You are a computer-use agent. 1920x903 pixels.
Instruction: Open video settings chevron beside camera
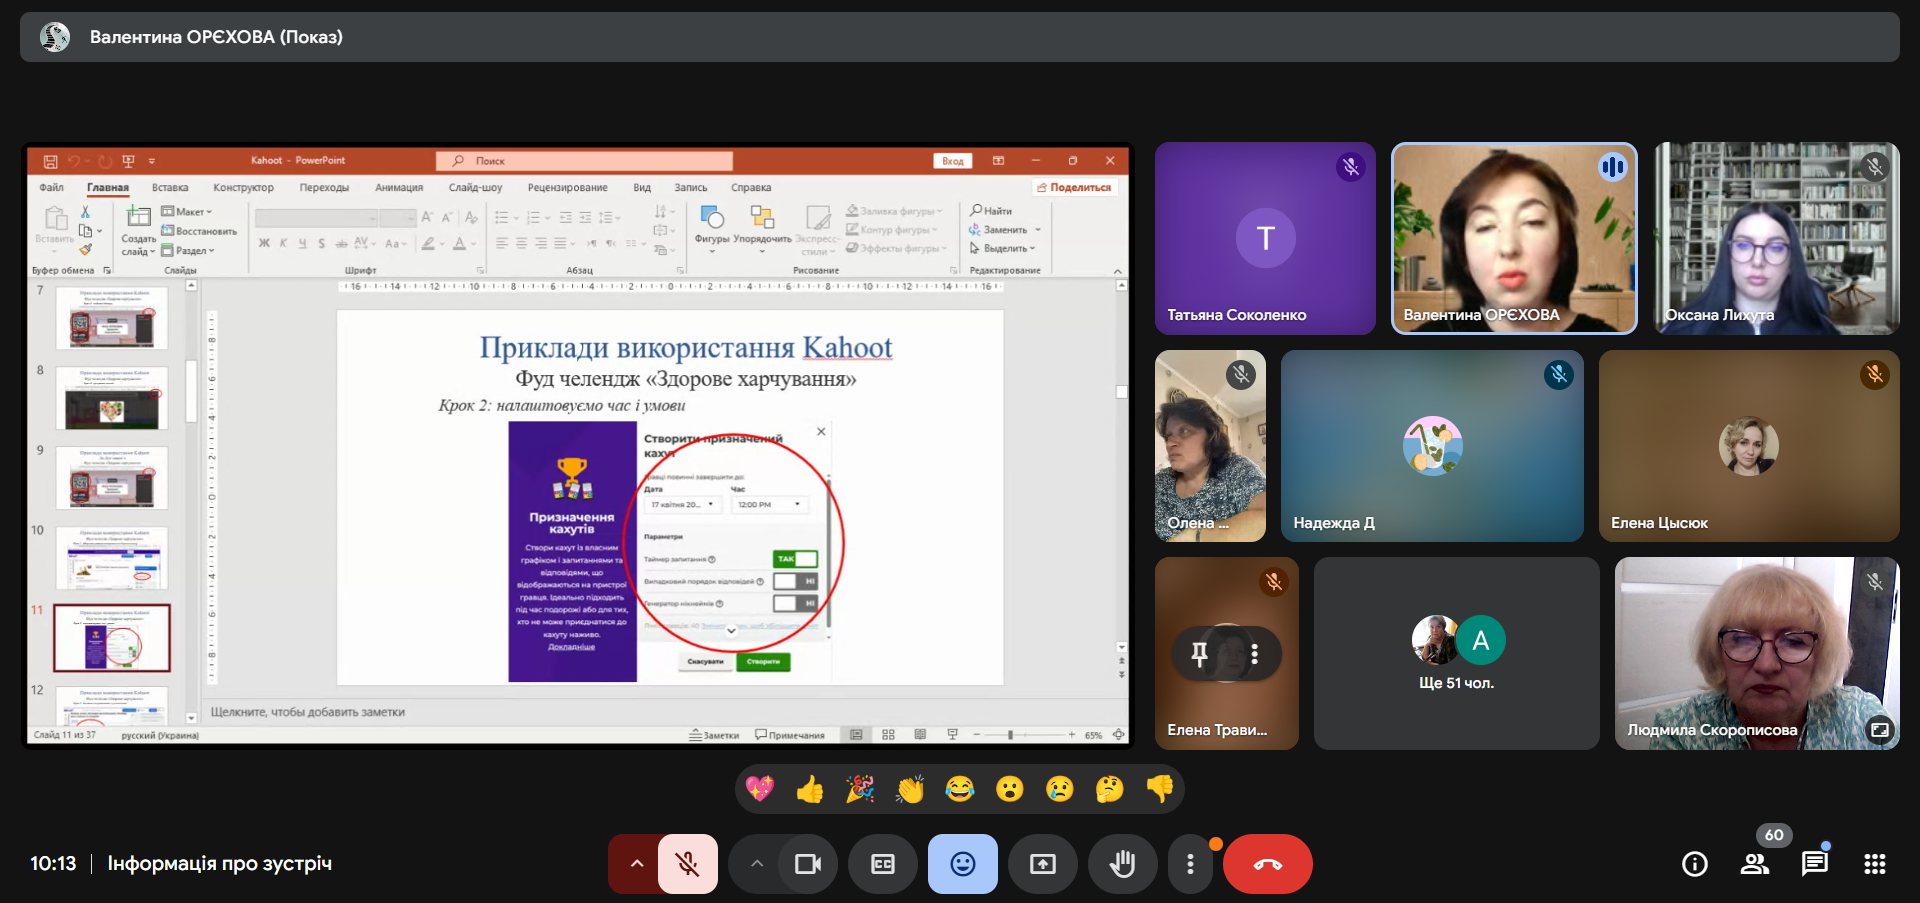[757, 864]
